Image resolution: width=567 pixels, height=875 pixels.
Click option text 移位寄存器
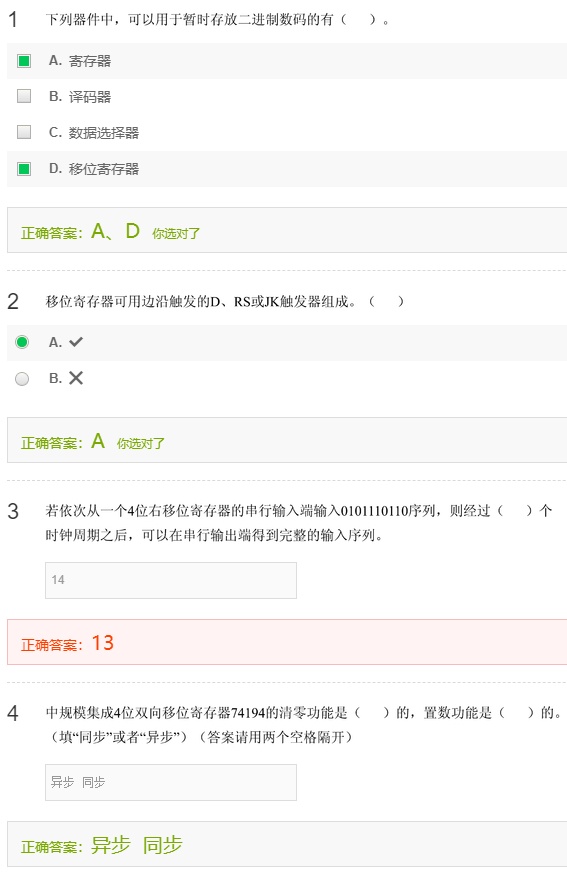[104, 169]
